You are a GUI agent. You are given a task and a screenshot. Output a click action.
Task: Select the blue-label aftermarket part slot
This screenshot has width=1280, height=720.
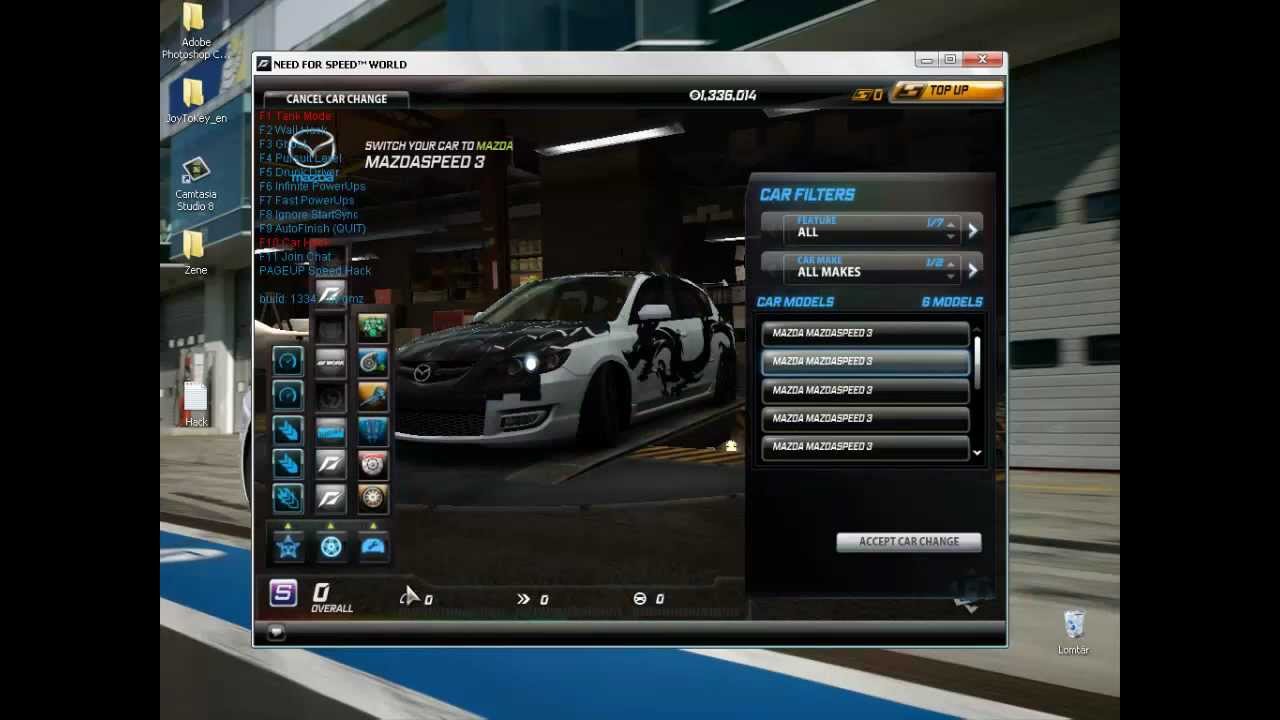330,430
